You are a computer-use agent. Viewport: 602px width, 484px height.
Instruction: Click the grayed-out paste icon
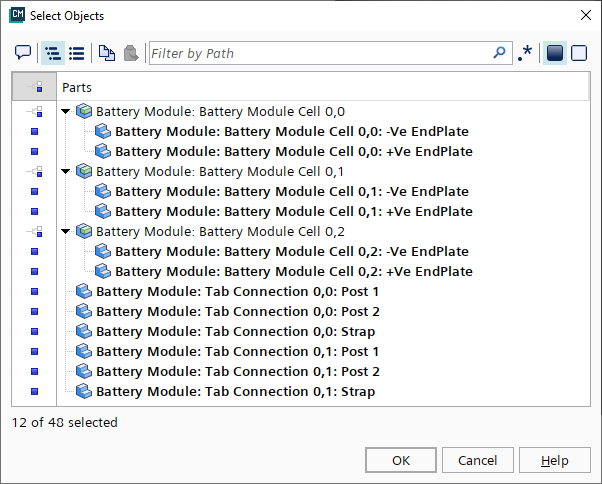[131, 53]
